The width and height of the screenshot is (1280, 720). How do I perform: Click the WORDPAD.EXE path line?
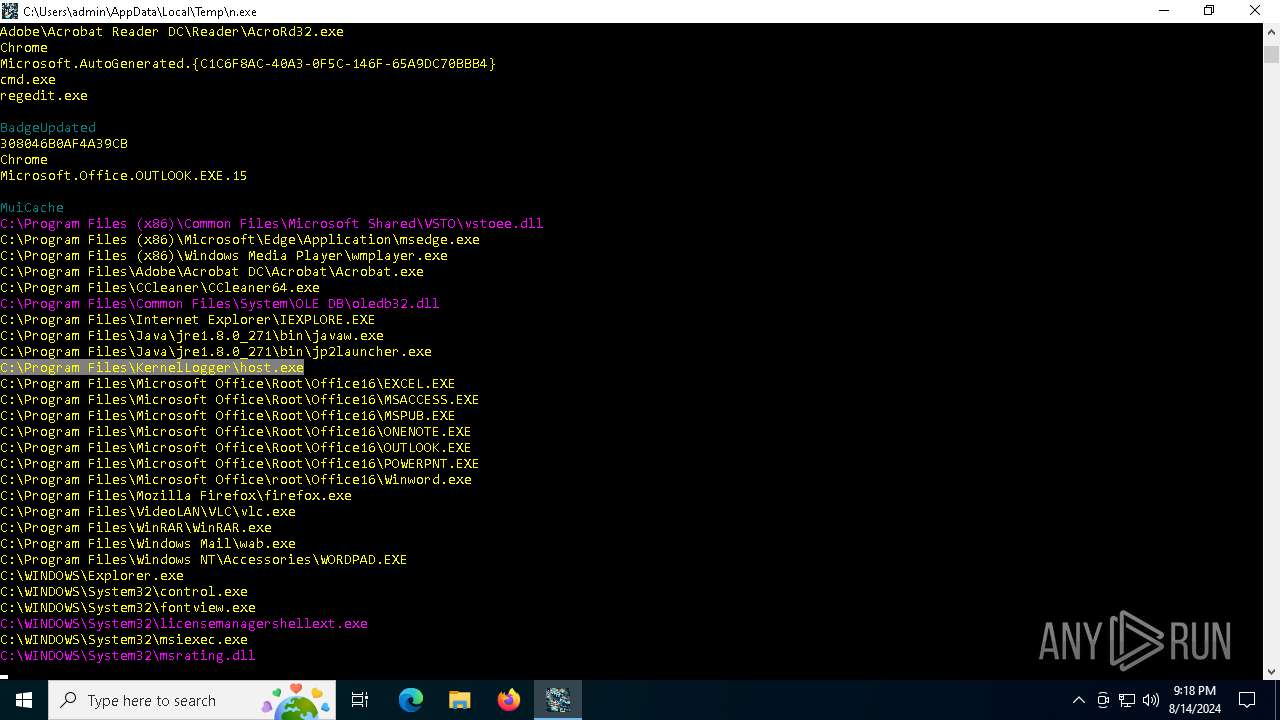tap(204, 560)
